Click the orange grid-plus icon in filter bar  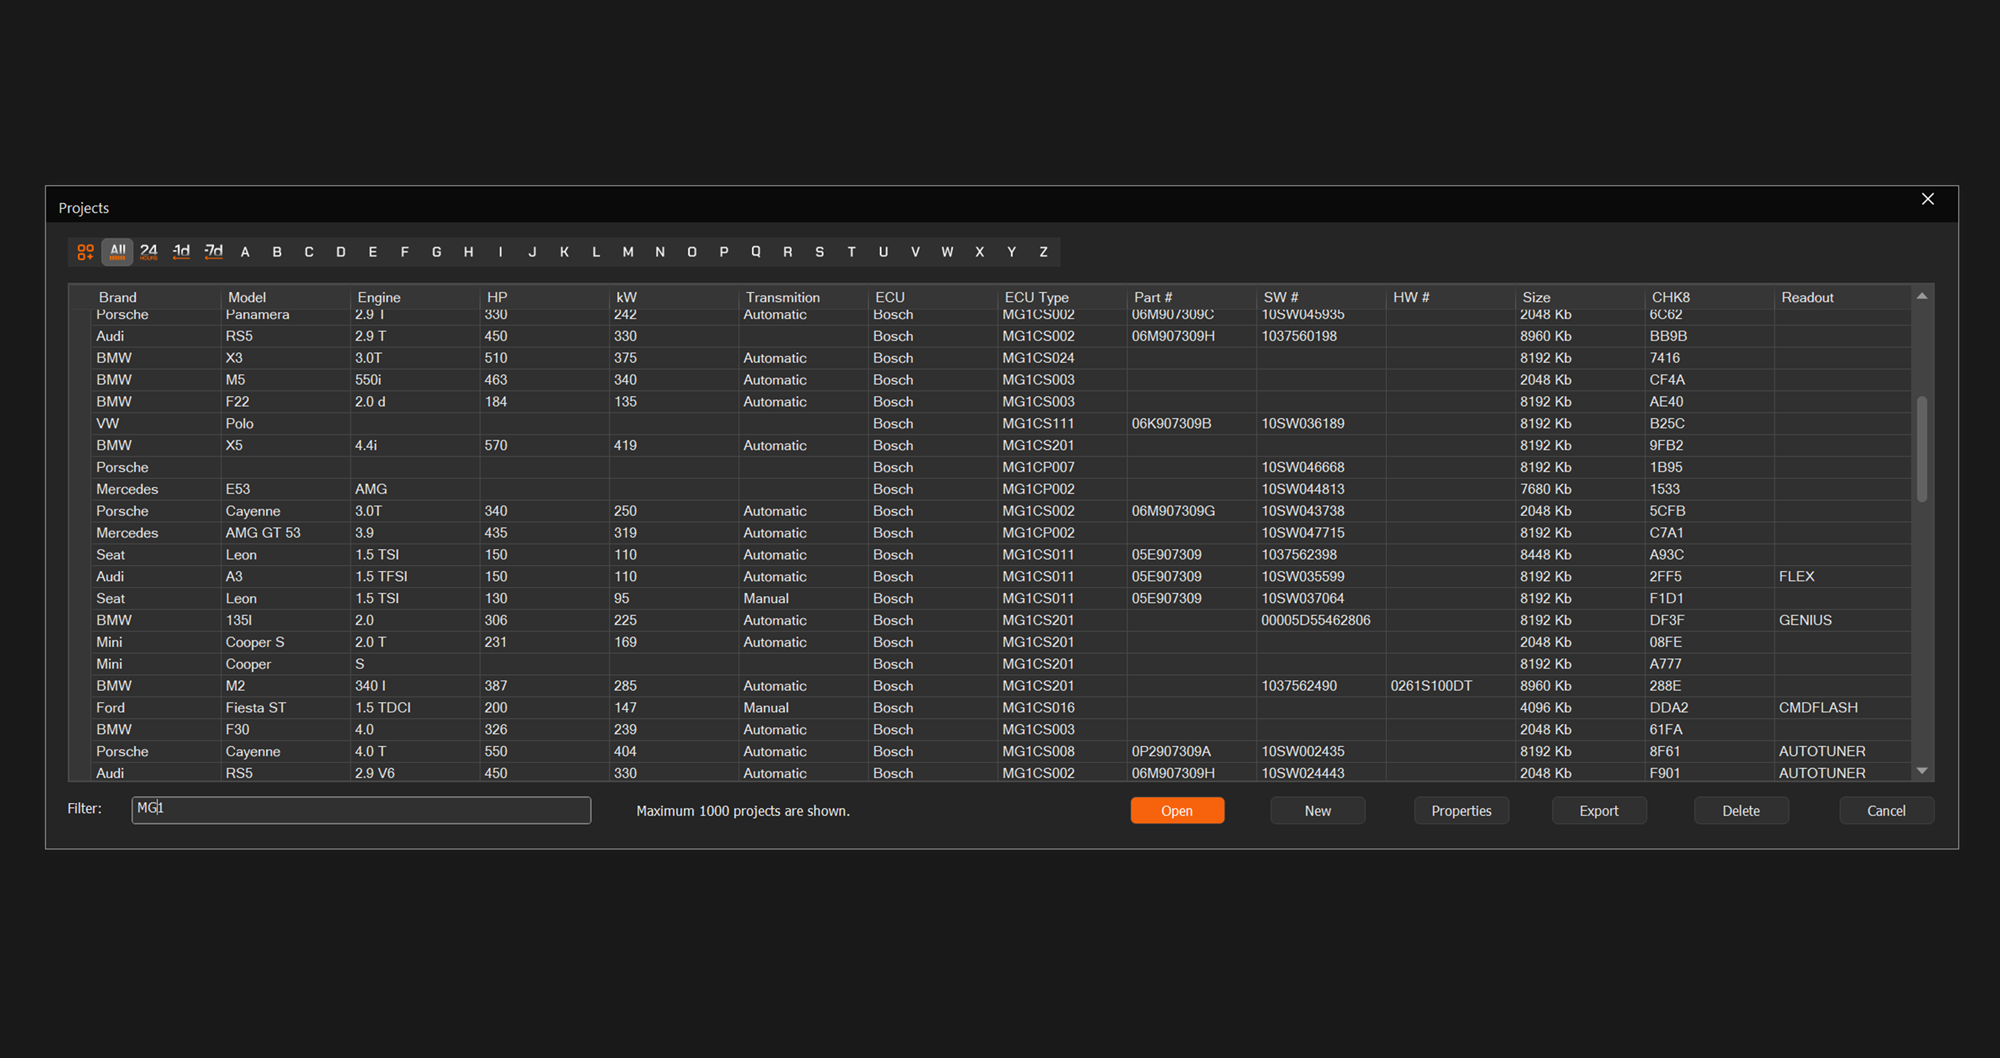85,252
